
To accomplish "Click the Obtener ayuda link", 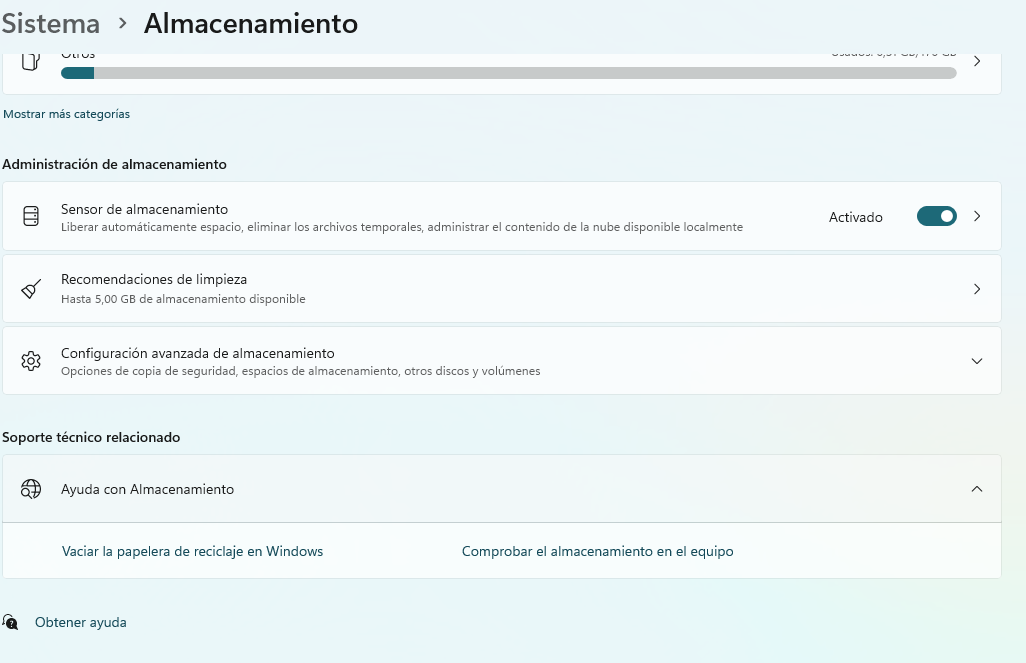I will coord(80,622).
